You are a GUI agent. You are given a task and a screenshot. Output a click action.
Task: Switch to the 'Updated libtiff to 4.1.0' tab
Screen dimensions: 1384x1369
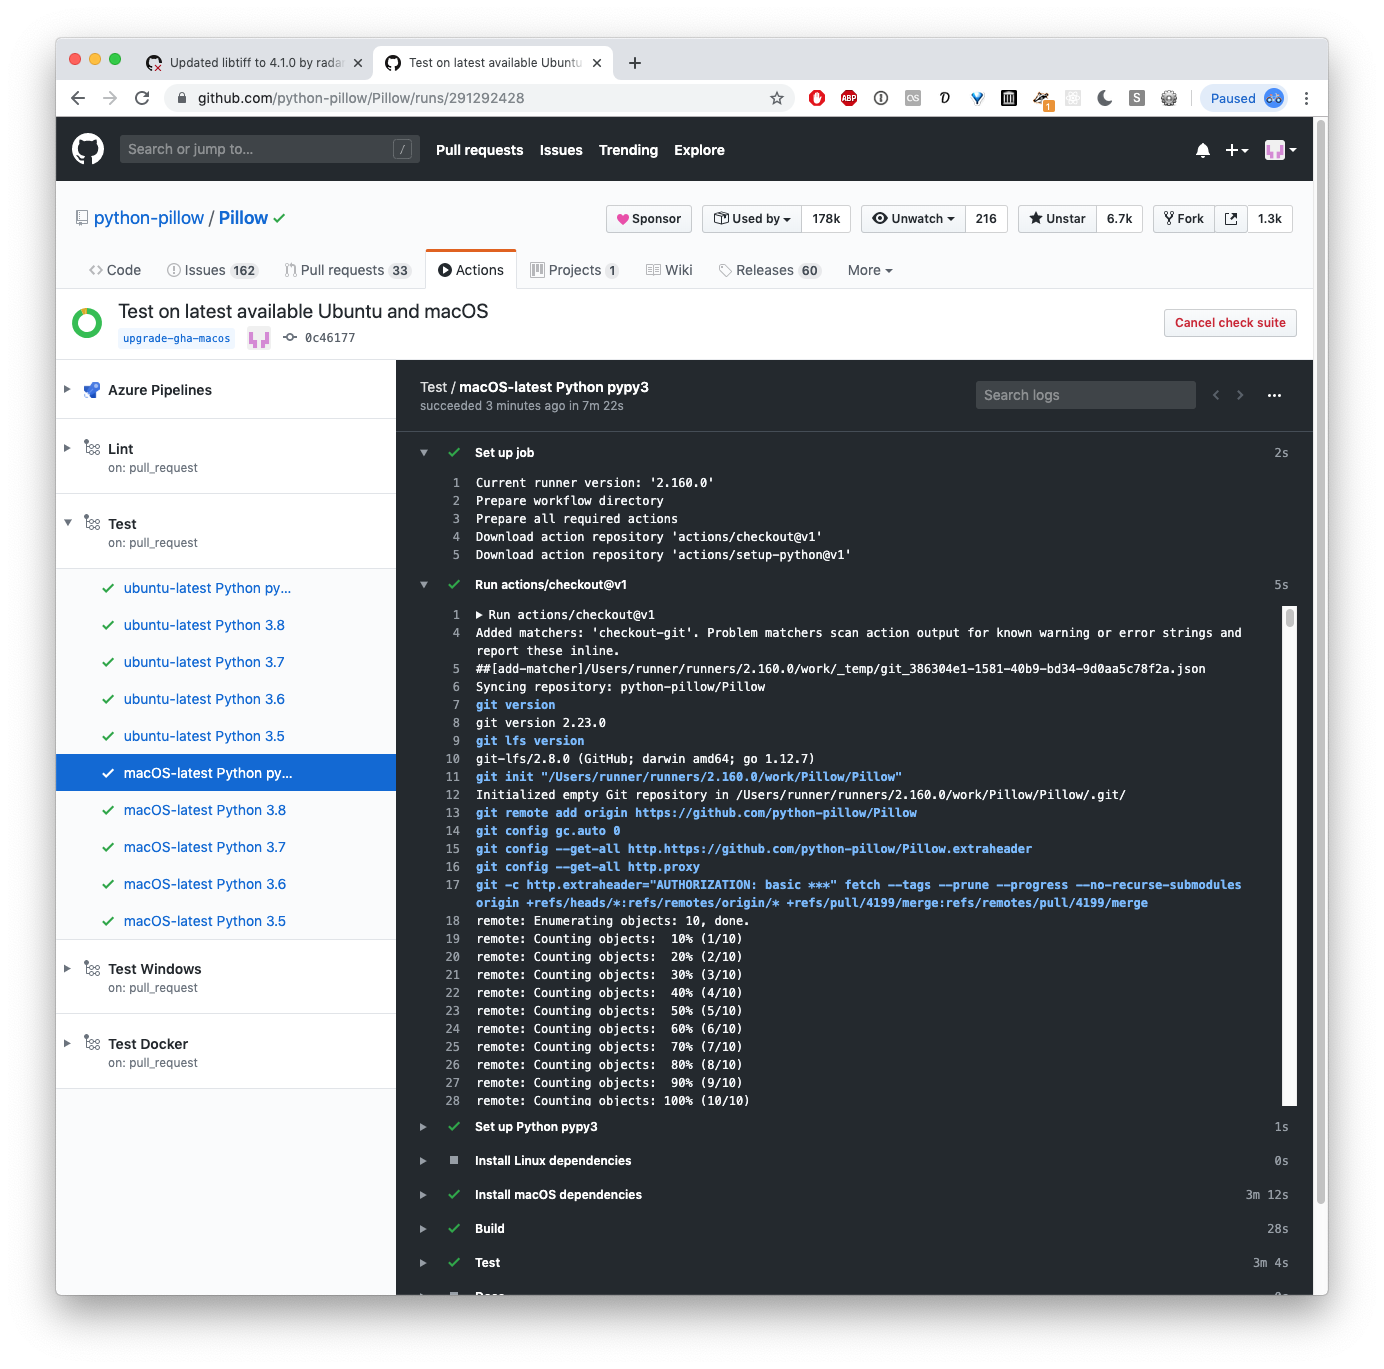pyautogui.click(x=255, y=63)
